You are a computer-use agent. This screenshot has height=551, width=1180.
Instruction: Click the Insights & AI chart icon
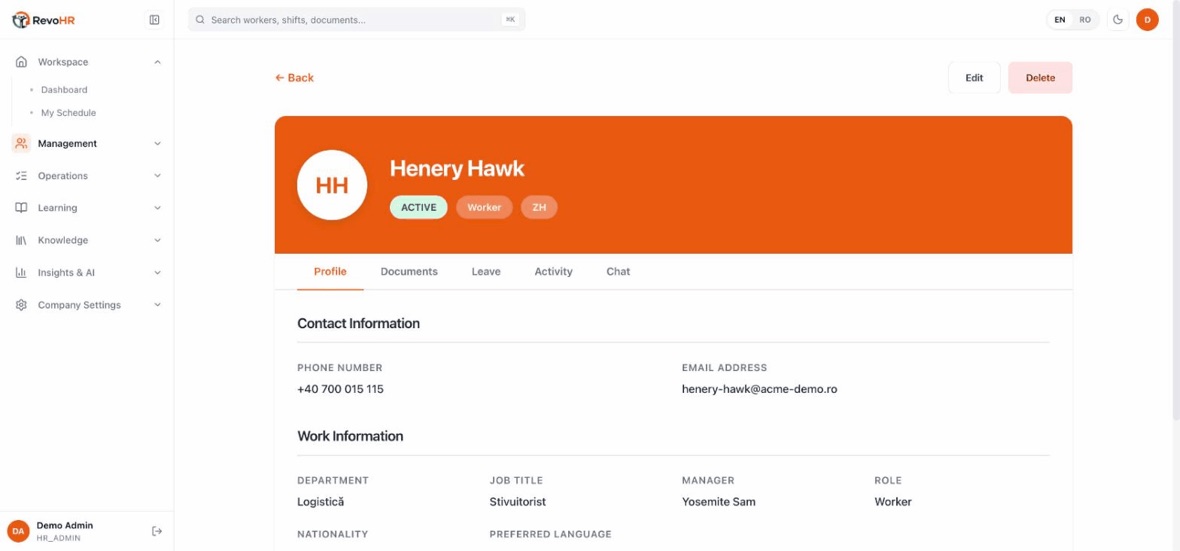(21, 272)
